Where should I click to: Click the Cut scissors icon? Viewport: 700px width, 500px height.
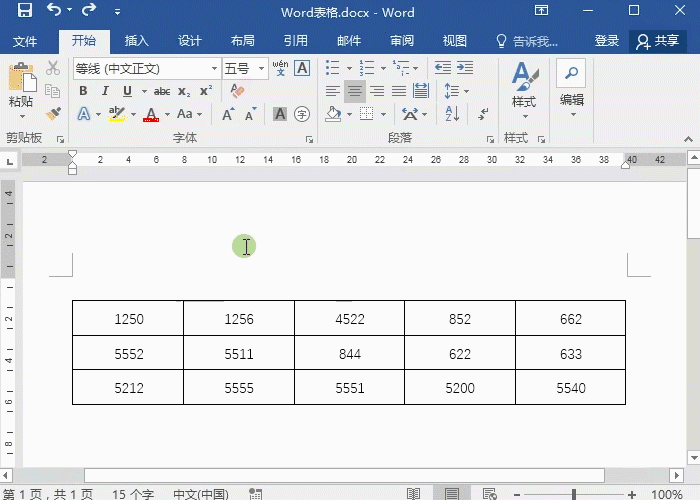click(x=53, y=68)
